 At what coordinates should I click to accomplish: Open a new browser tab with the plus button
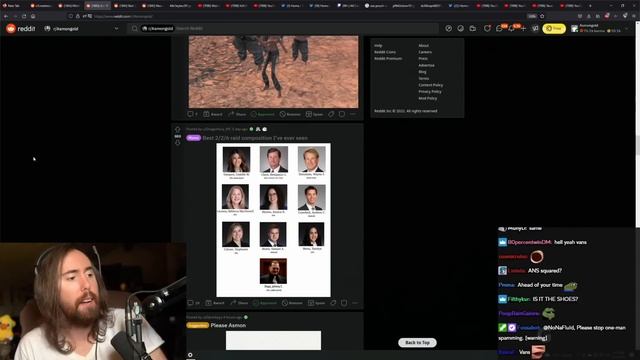point(590,6)
